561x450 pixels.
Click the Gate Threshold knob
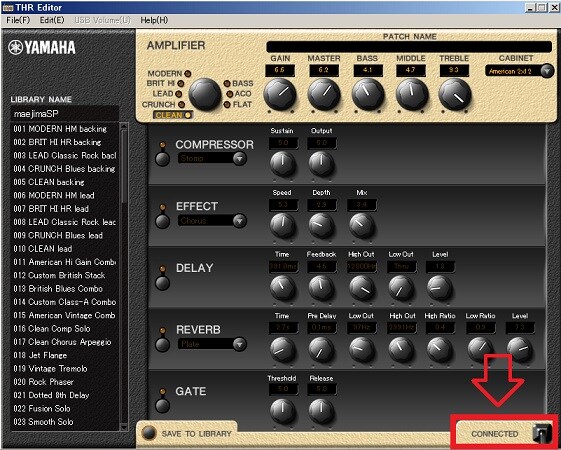[283, 411]
